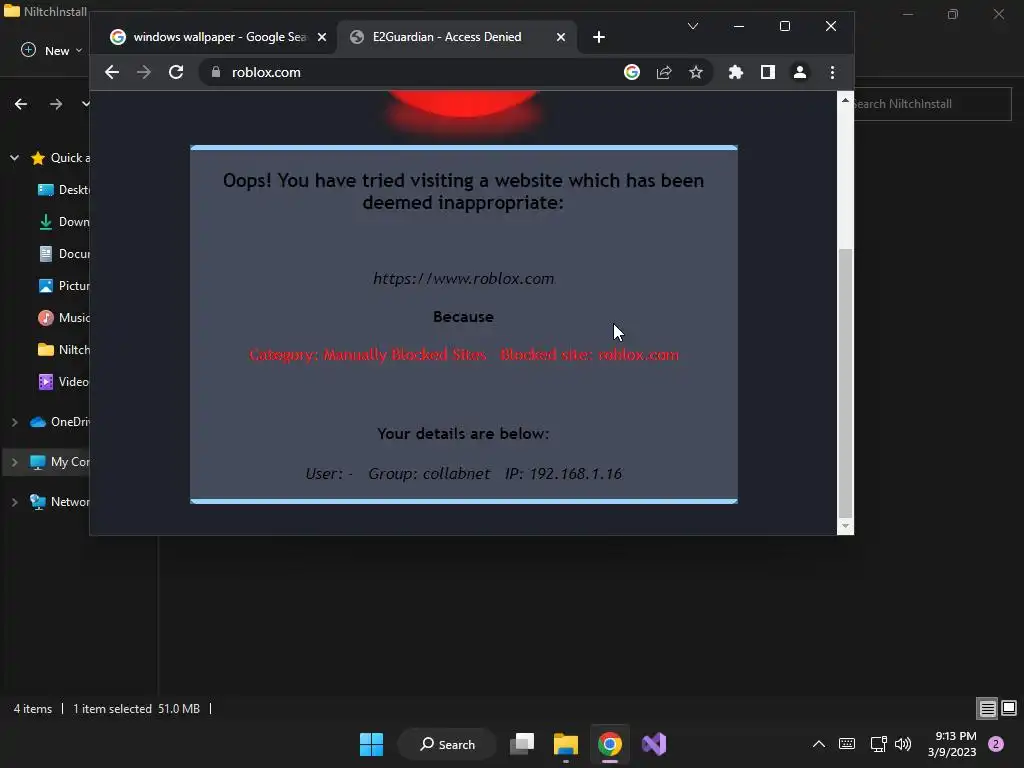Screen dimensions: 1024x768
Task: Click Chrome's forward navigation arrow
Action: [x=144, y=72]
